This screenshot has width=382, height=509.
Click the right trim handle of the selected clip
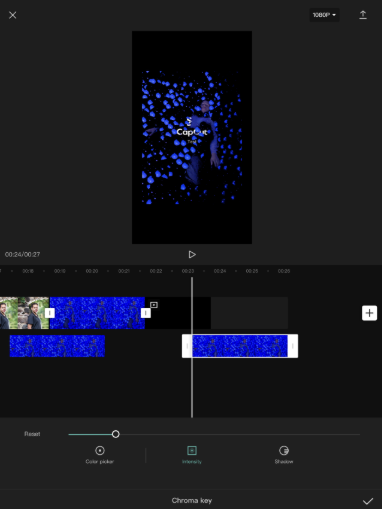click(x=293, y=346)
